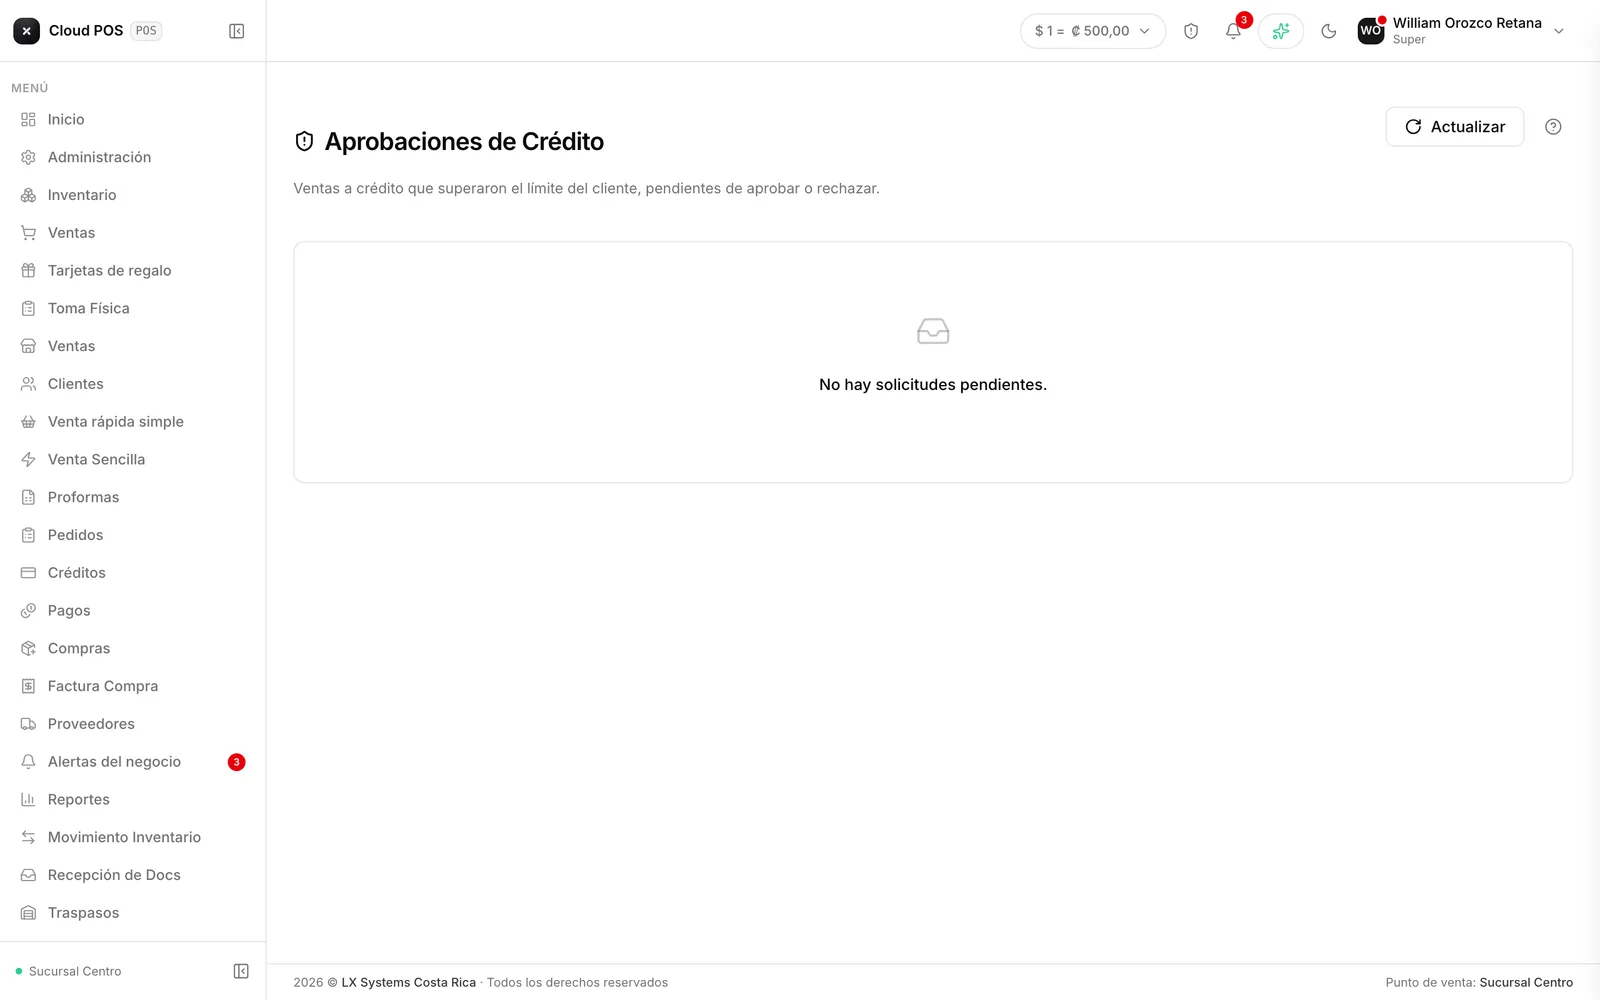The image size is (1600, 1000).
Task: Open the green sparkle AI assistant icon
Action: tap(1281, 31)
